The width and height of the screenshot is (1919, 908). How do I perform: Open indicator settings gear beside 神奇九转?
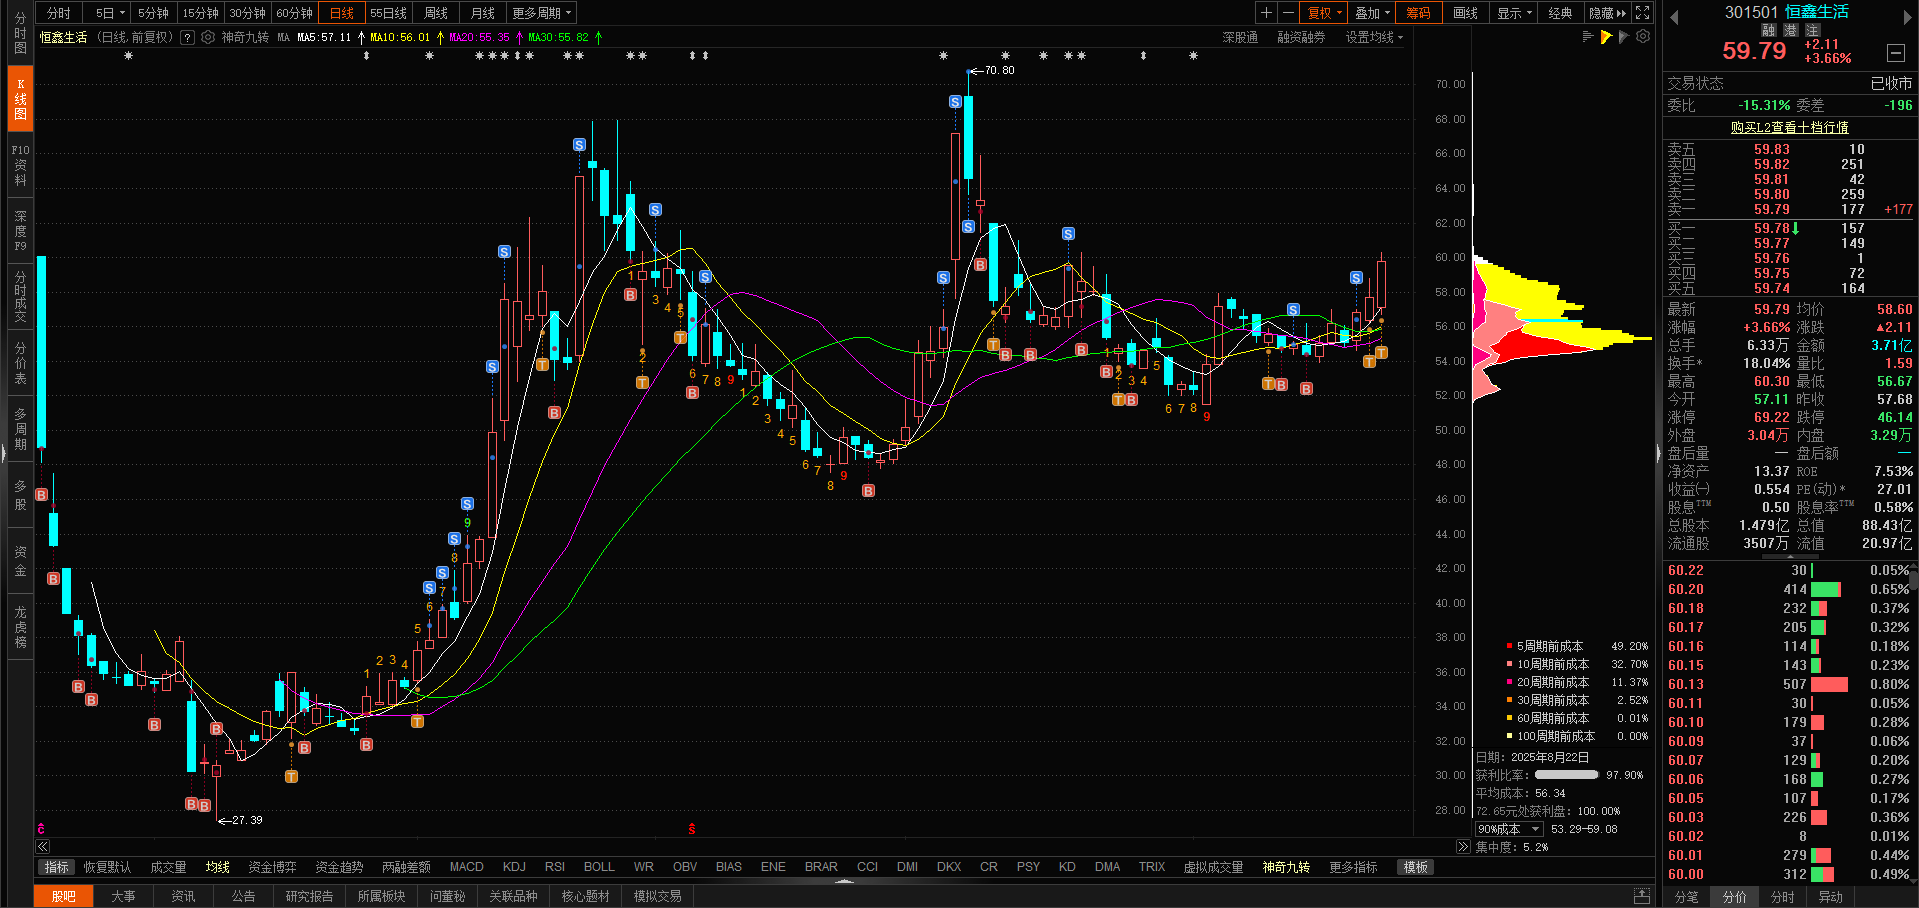coord(208,37)
